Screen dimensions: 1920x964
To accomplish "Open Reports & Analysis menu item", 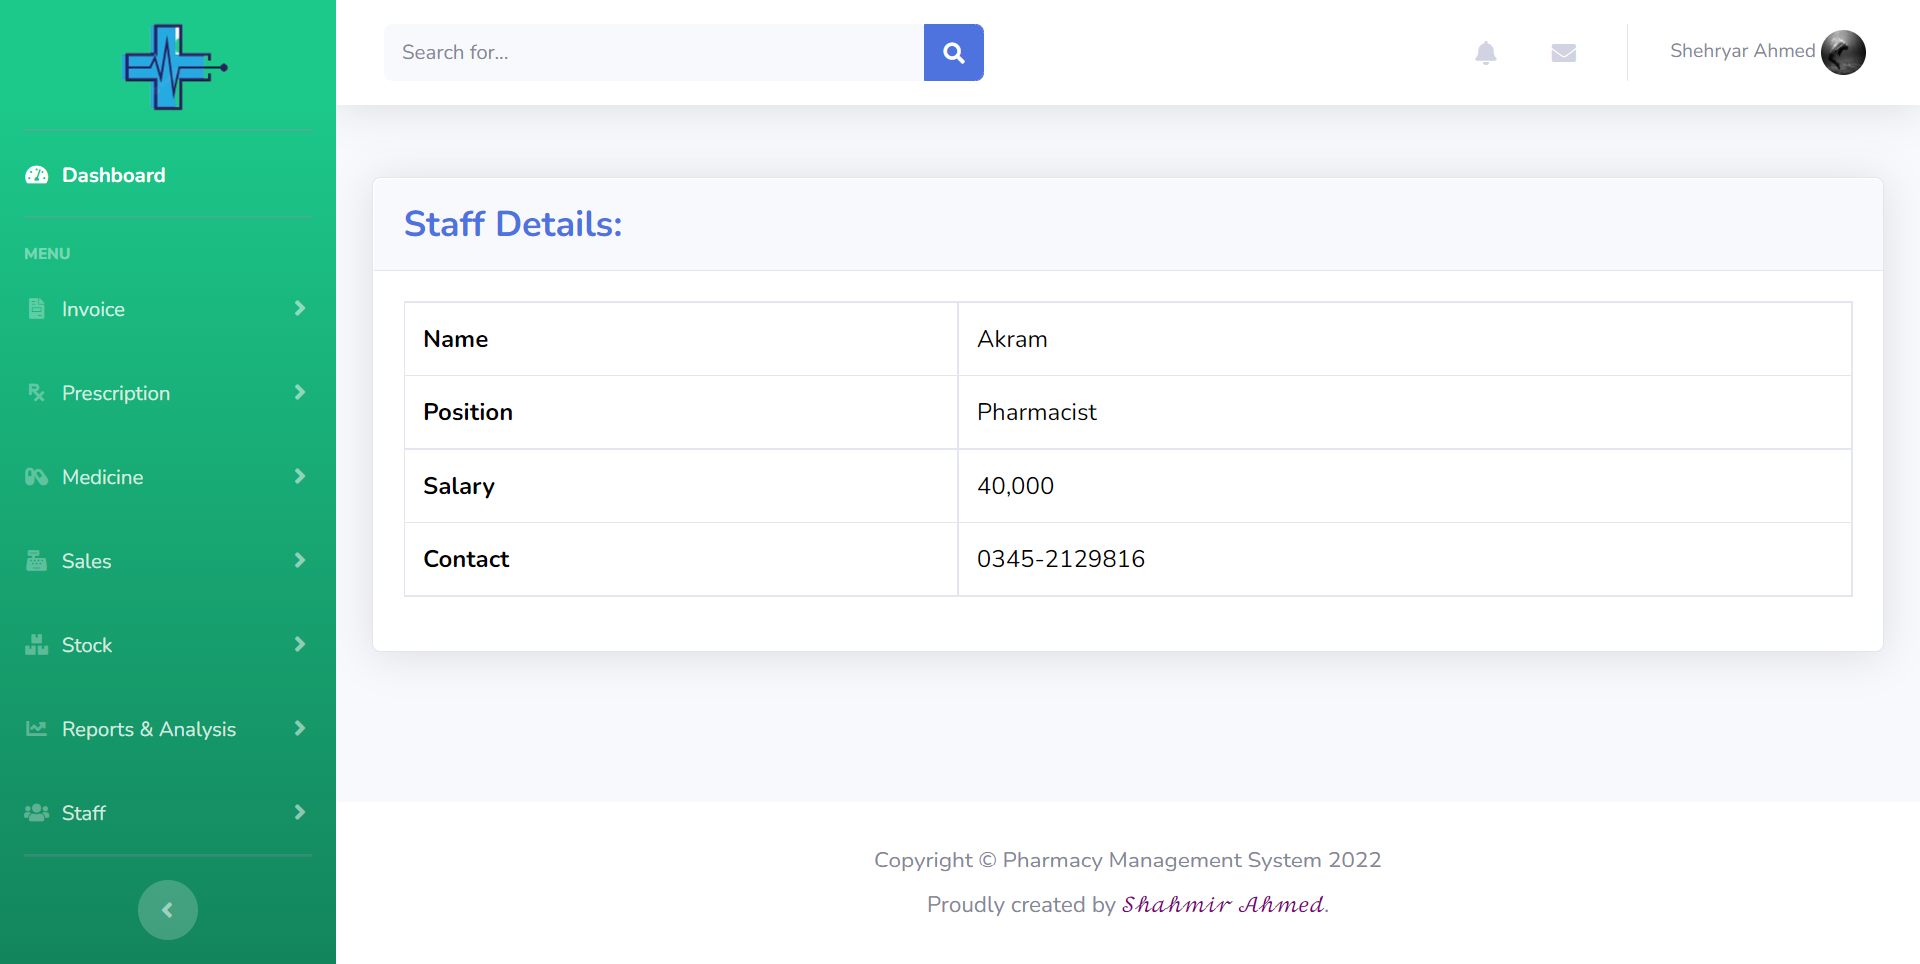I will point(149,729).
